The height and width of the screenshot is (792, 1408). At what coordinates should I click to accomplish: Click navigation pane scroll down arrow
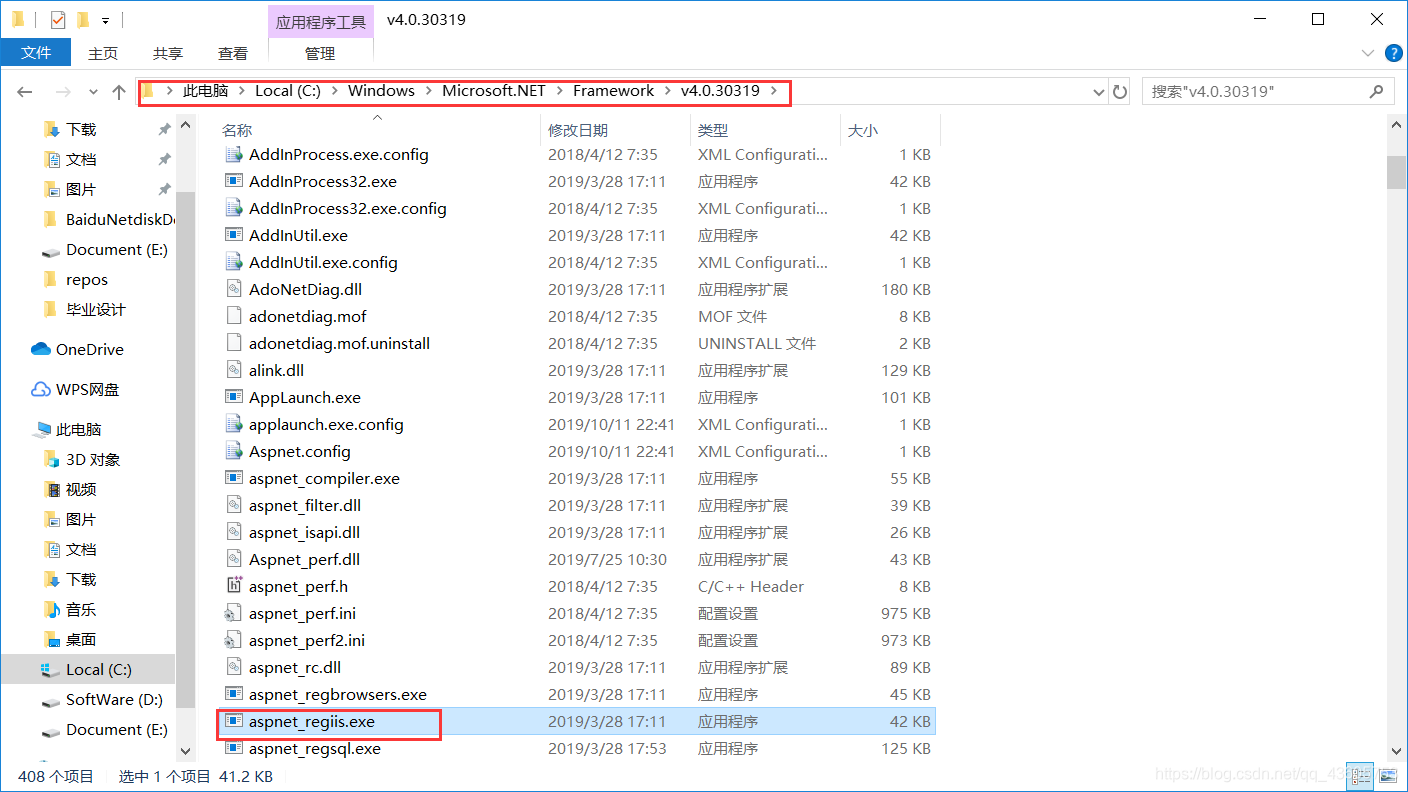185,749
